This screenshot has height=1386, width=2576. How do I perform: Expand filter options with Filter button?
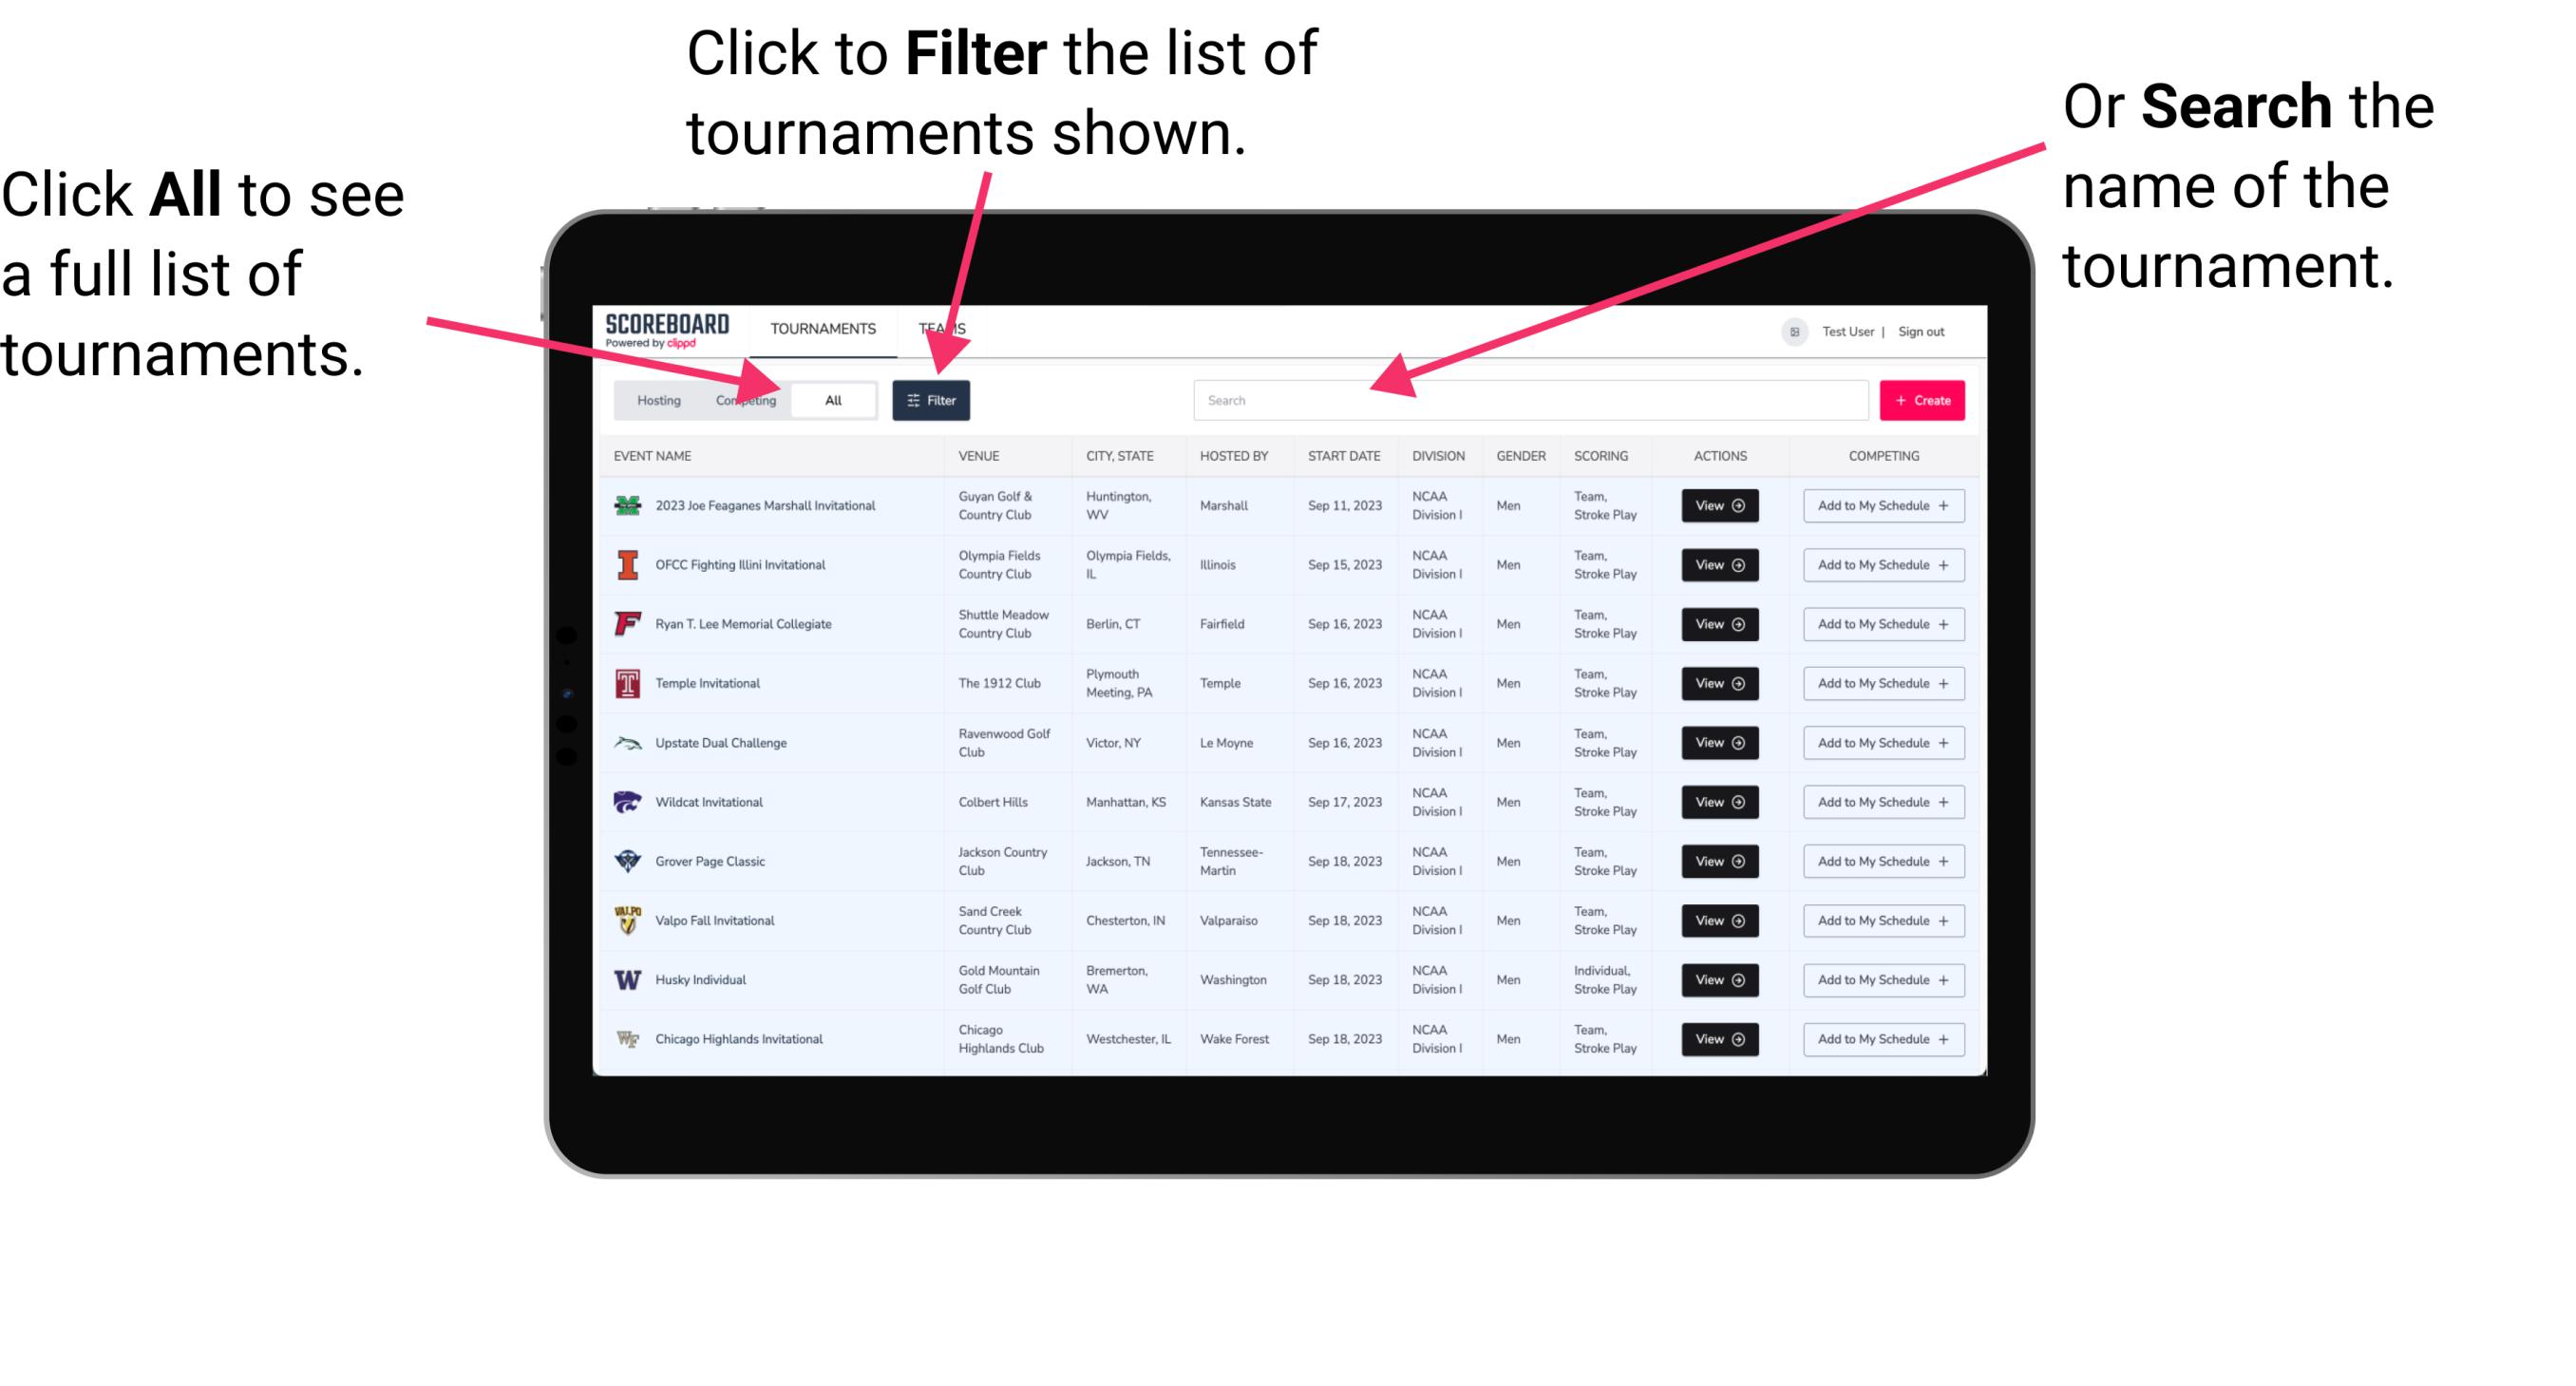point(932,399)
